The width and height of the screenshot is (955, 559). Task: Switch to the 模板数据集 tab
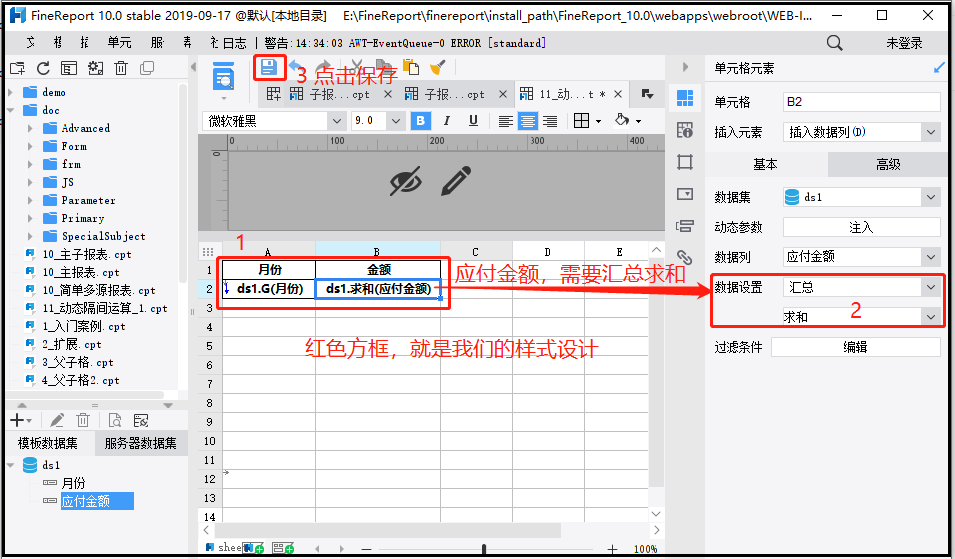click(x=48, y=443)
